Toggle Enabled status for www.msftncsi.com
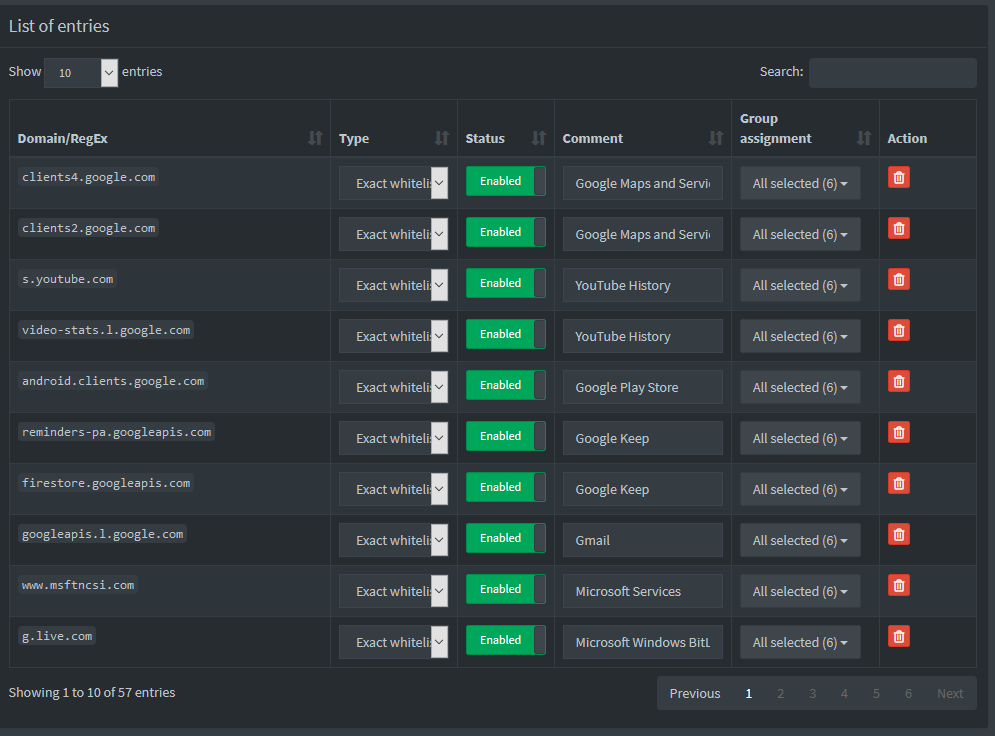 click(x=506, y=589)
